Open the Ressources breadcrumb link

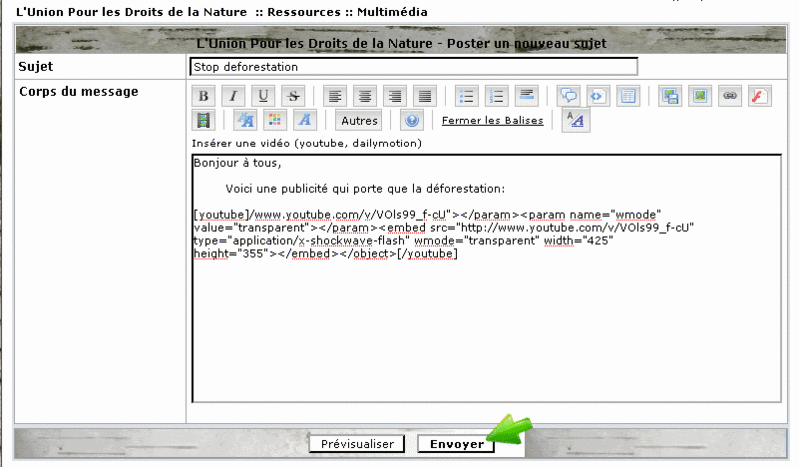click(304, 12)
